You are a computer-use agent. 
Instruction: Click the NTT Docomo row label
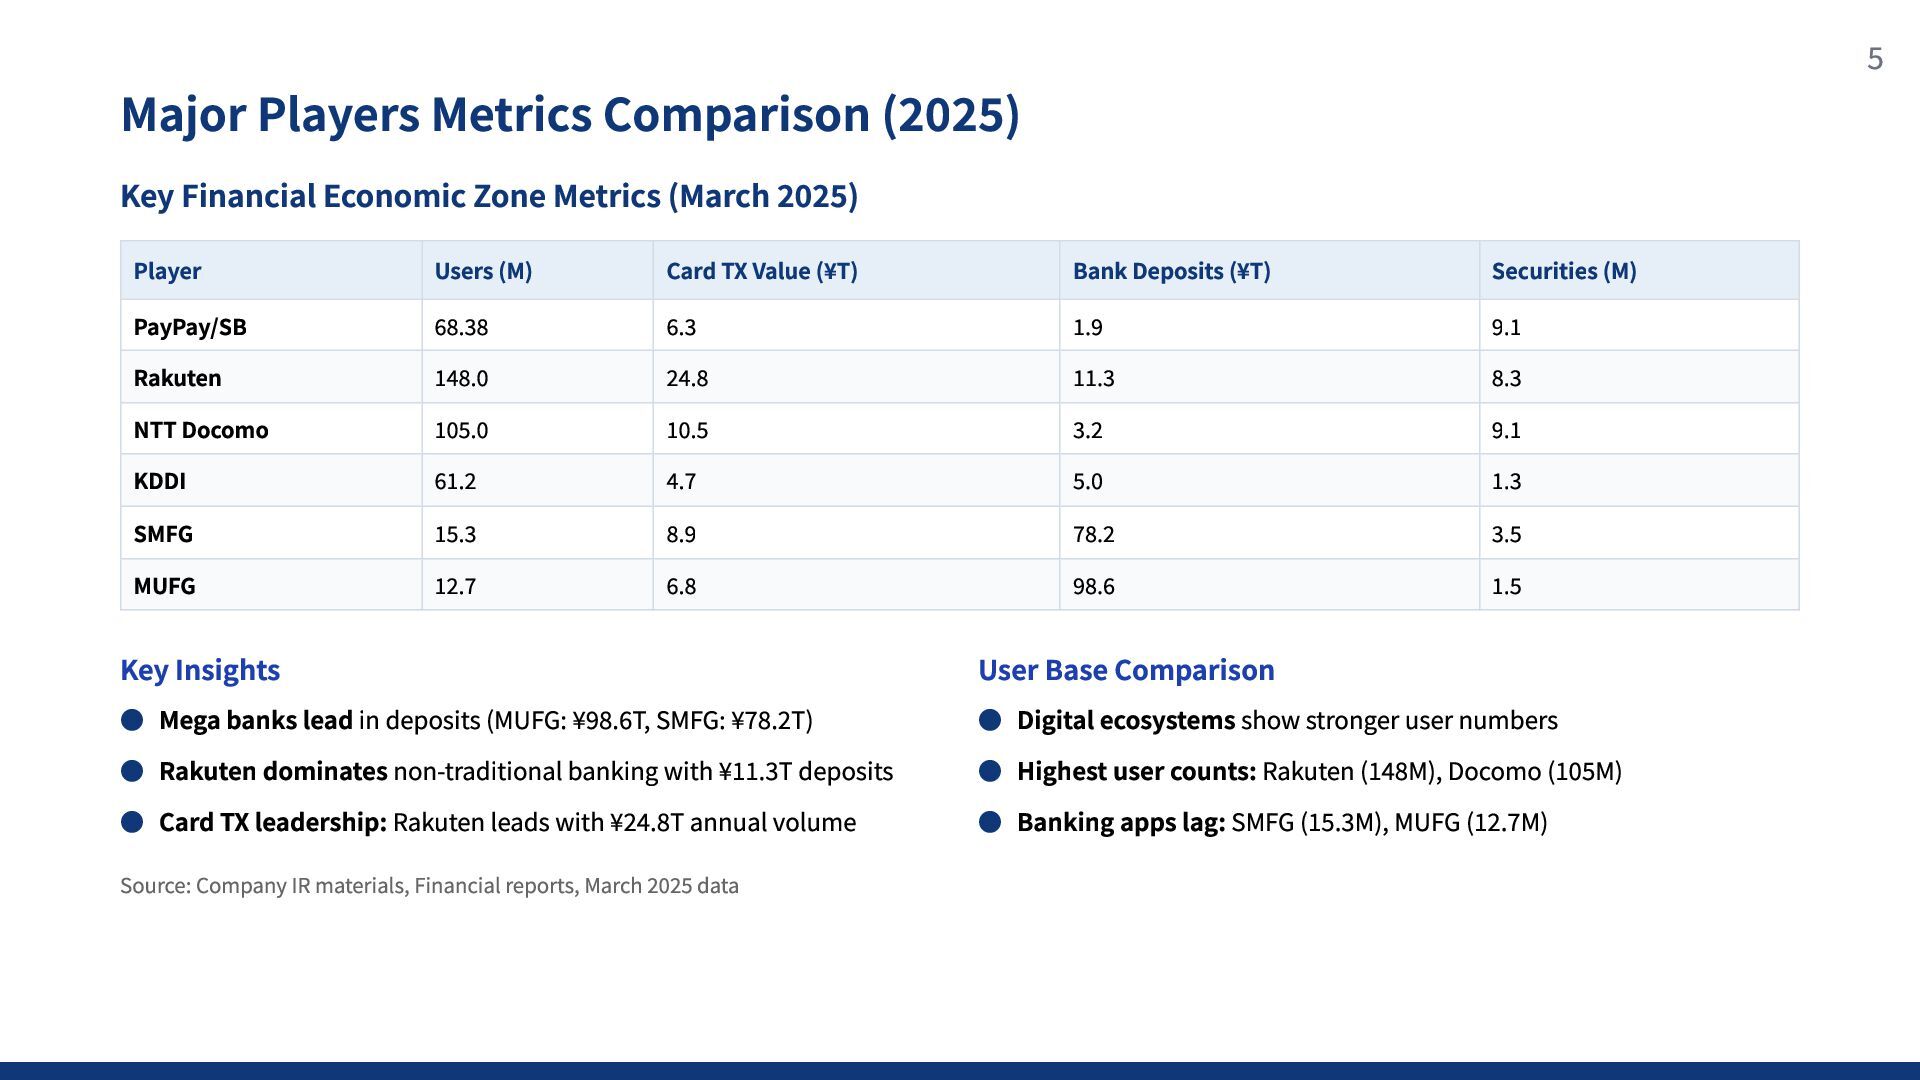coord(201,430)
